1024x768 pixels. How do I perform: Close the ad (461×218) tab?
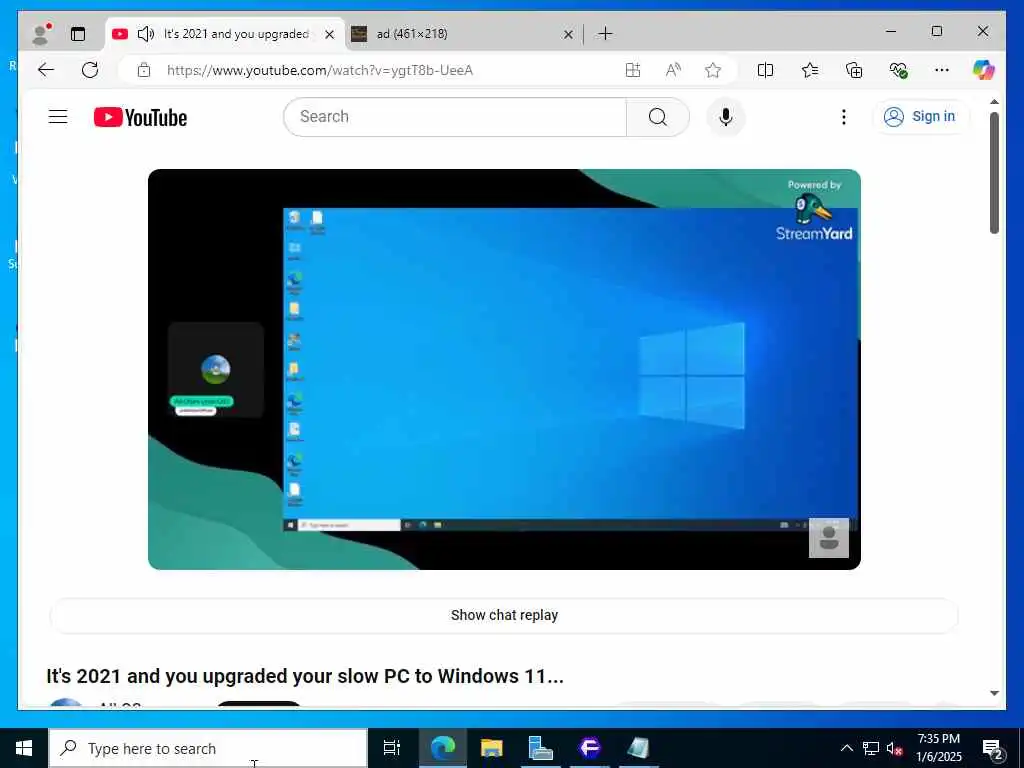(568, 34)
